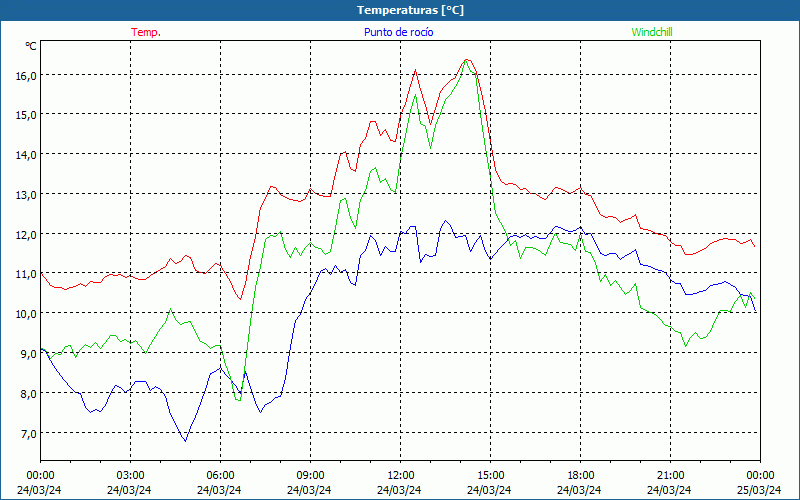The width and height of the screenshot is (800, 500).
Task: Click the 14,0 value on the y-axis
Action: pos(27,155)
